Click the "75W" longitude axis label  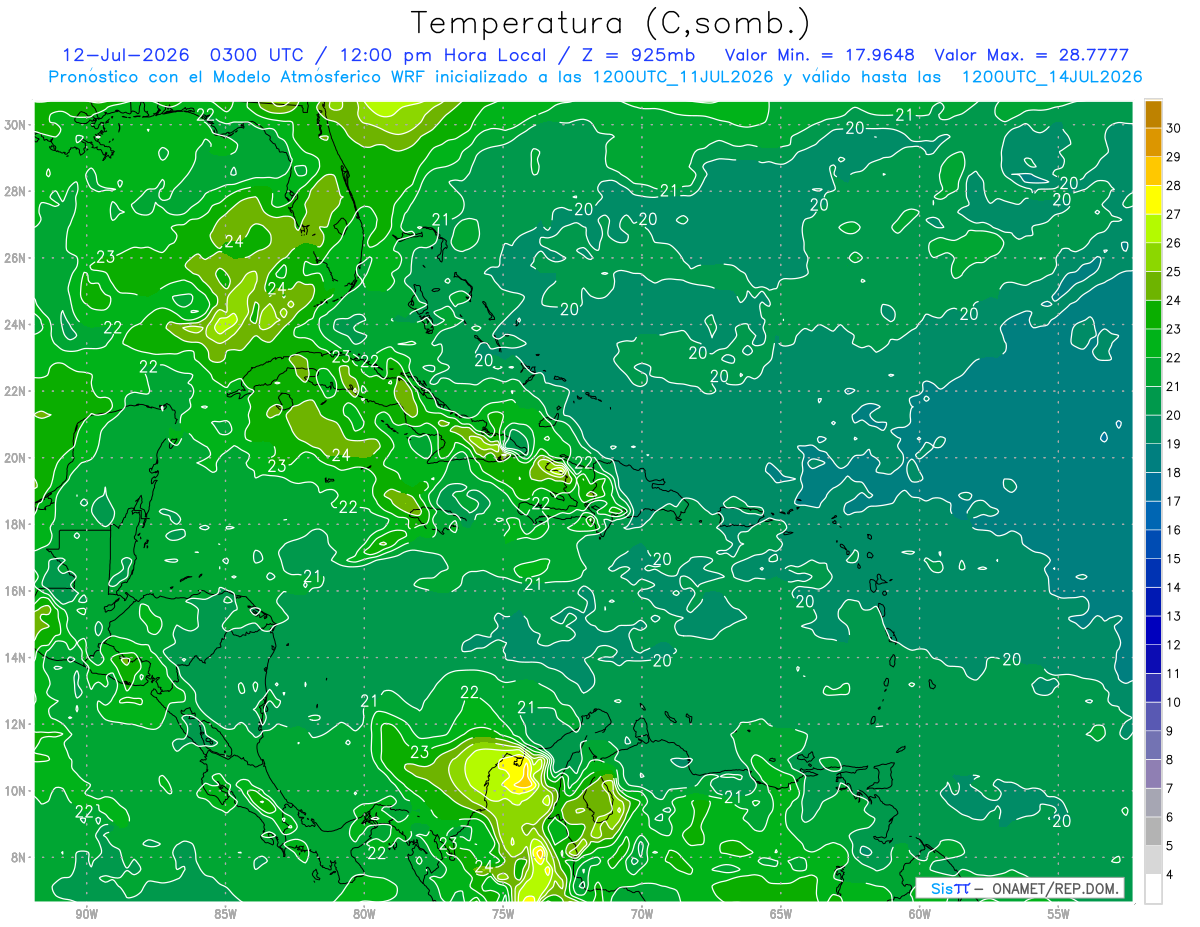coord(503,914)
